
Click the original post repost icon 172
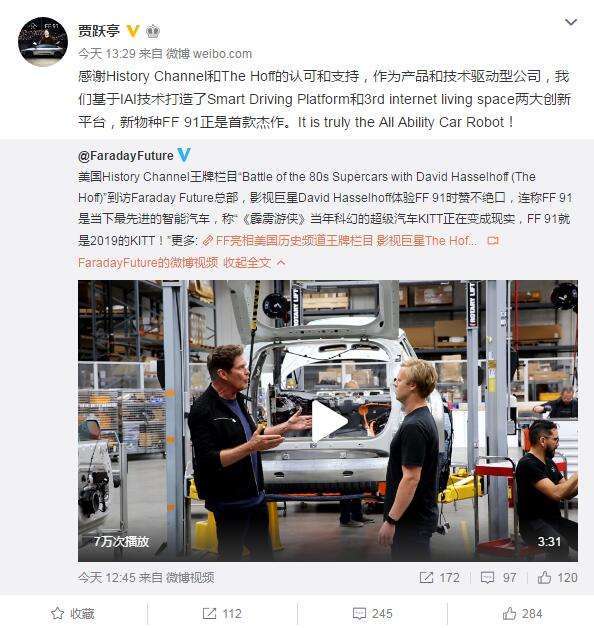point(439,578)
